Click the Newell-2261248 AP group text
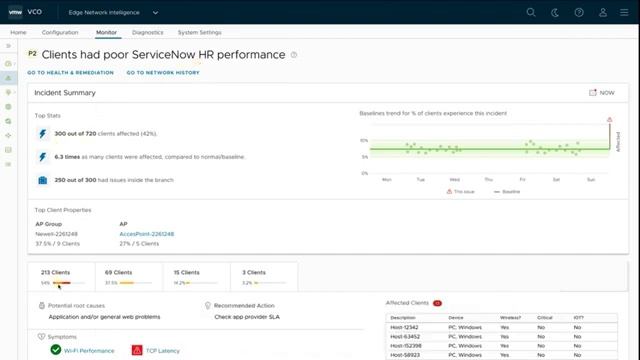This screenshot has width=640, height=360. pos(56,234)
